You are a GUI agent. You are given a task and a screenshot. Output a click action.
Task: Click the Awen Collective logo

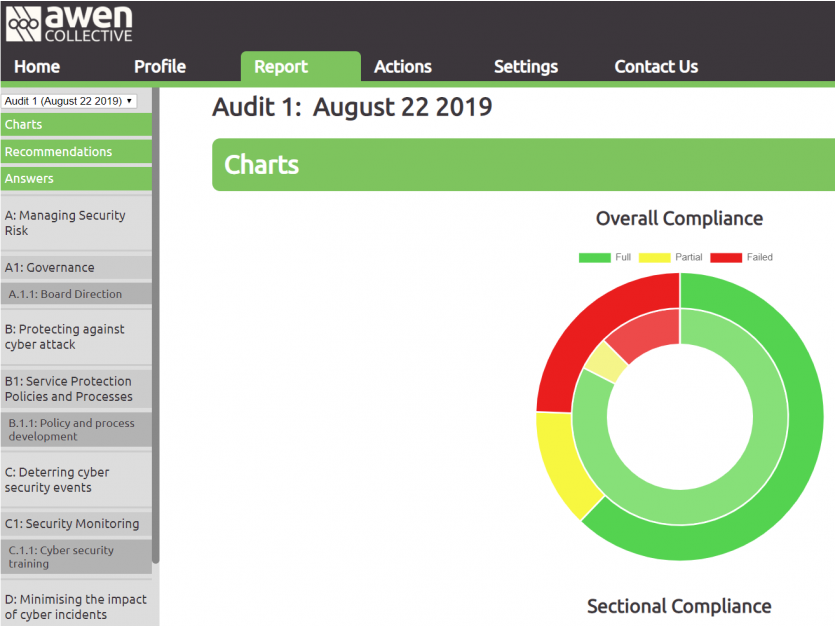coord(69,24)
